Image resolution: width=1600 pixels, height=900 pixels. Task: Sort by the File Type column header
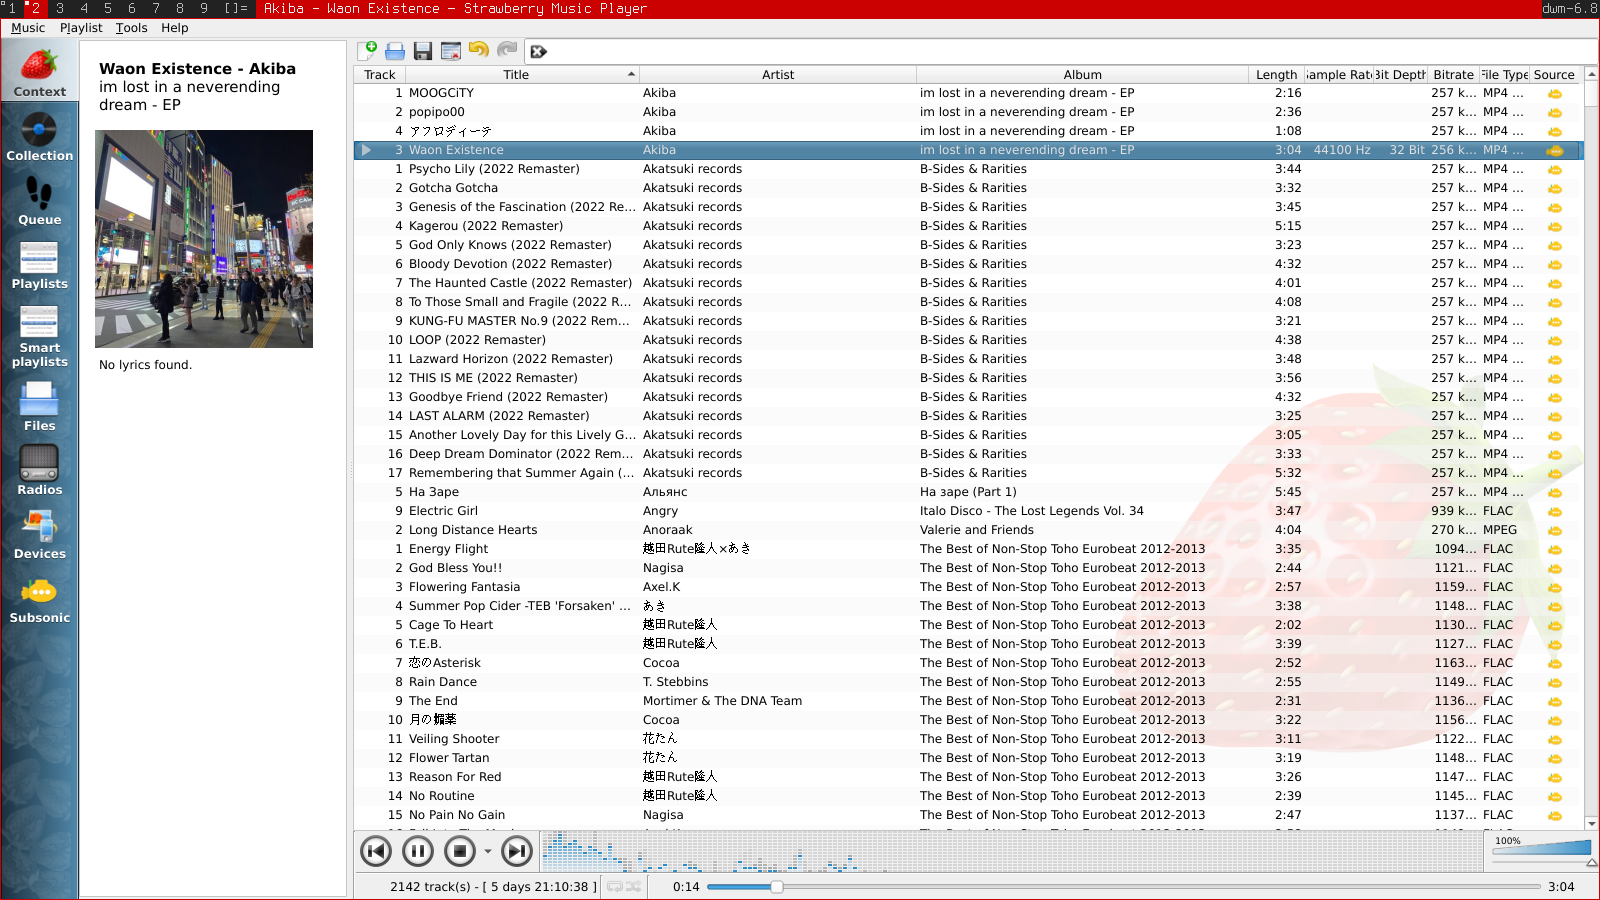[1504, 75]
